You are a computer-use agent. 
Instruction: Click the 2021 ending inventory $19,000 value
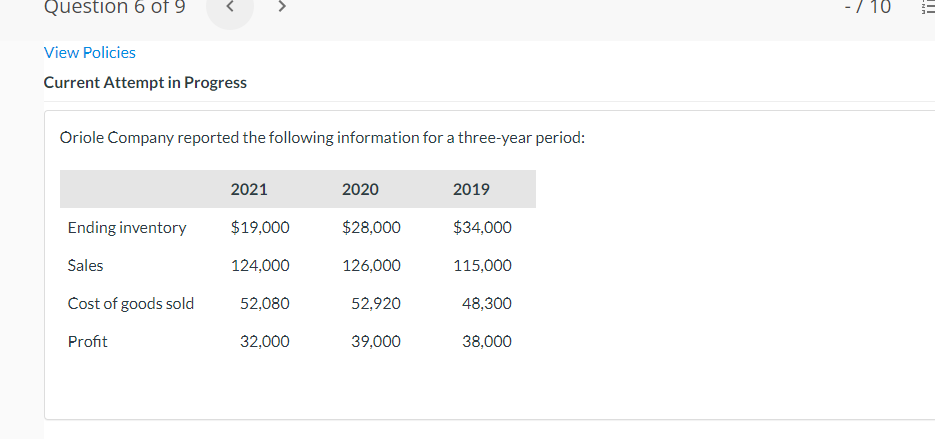coord(260,228)
